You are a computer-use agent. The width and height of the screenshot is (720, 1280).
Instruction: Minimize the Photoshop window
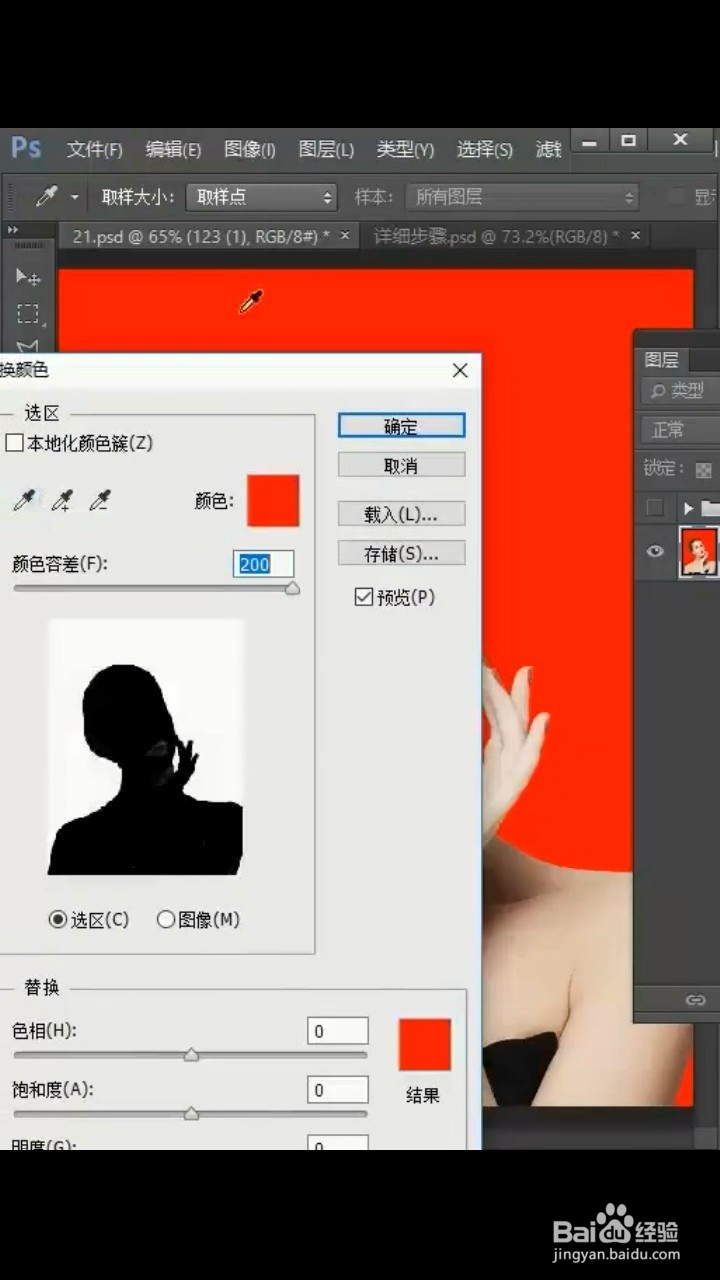click(590, 143)
